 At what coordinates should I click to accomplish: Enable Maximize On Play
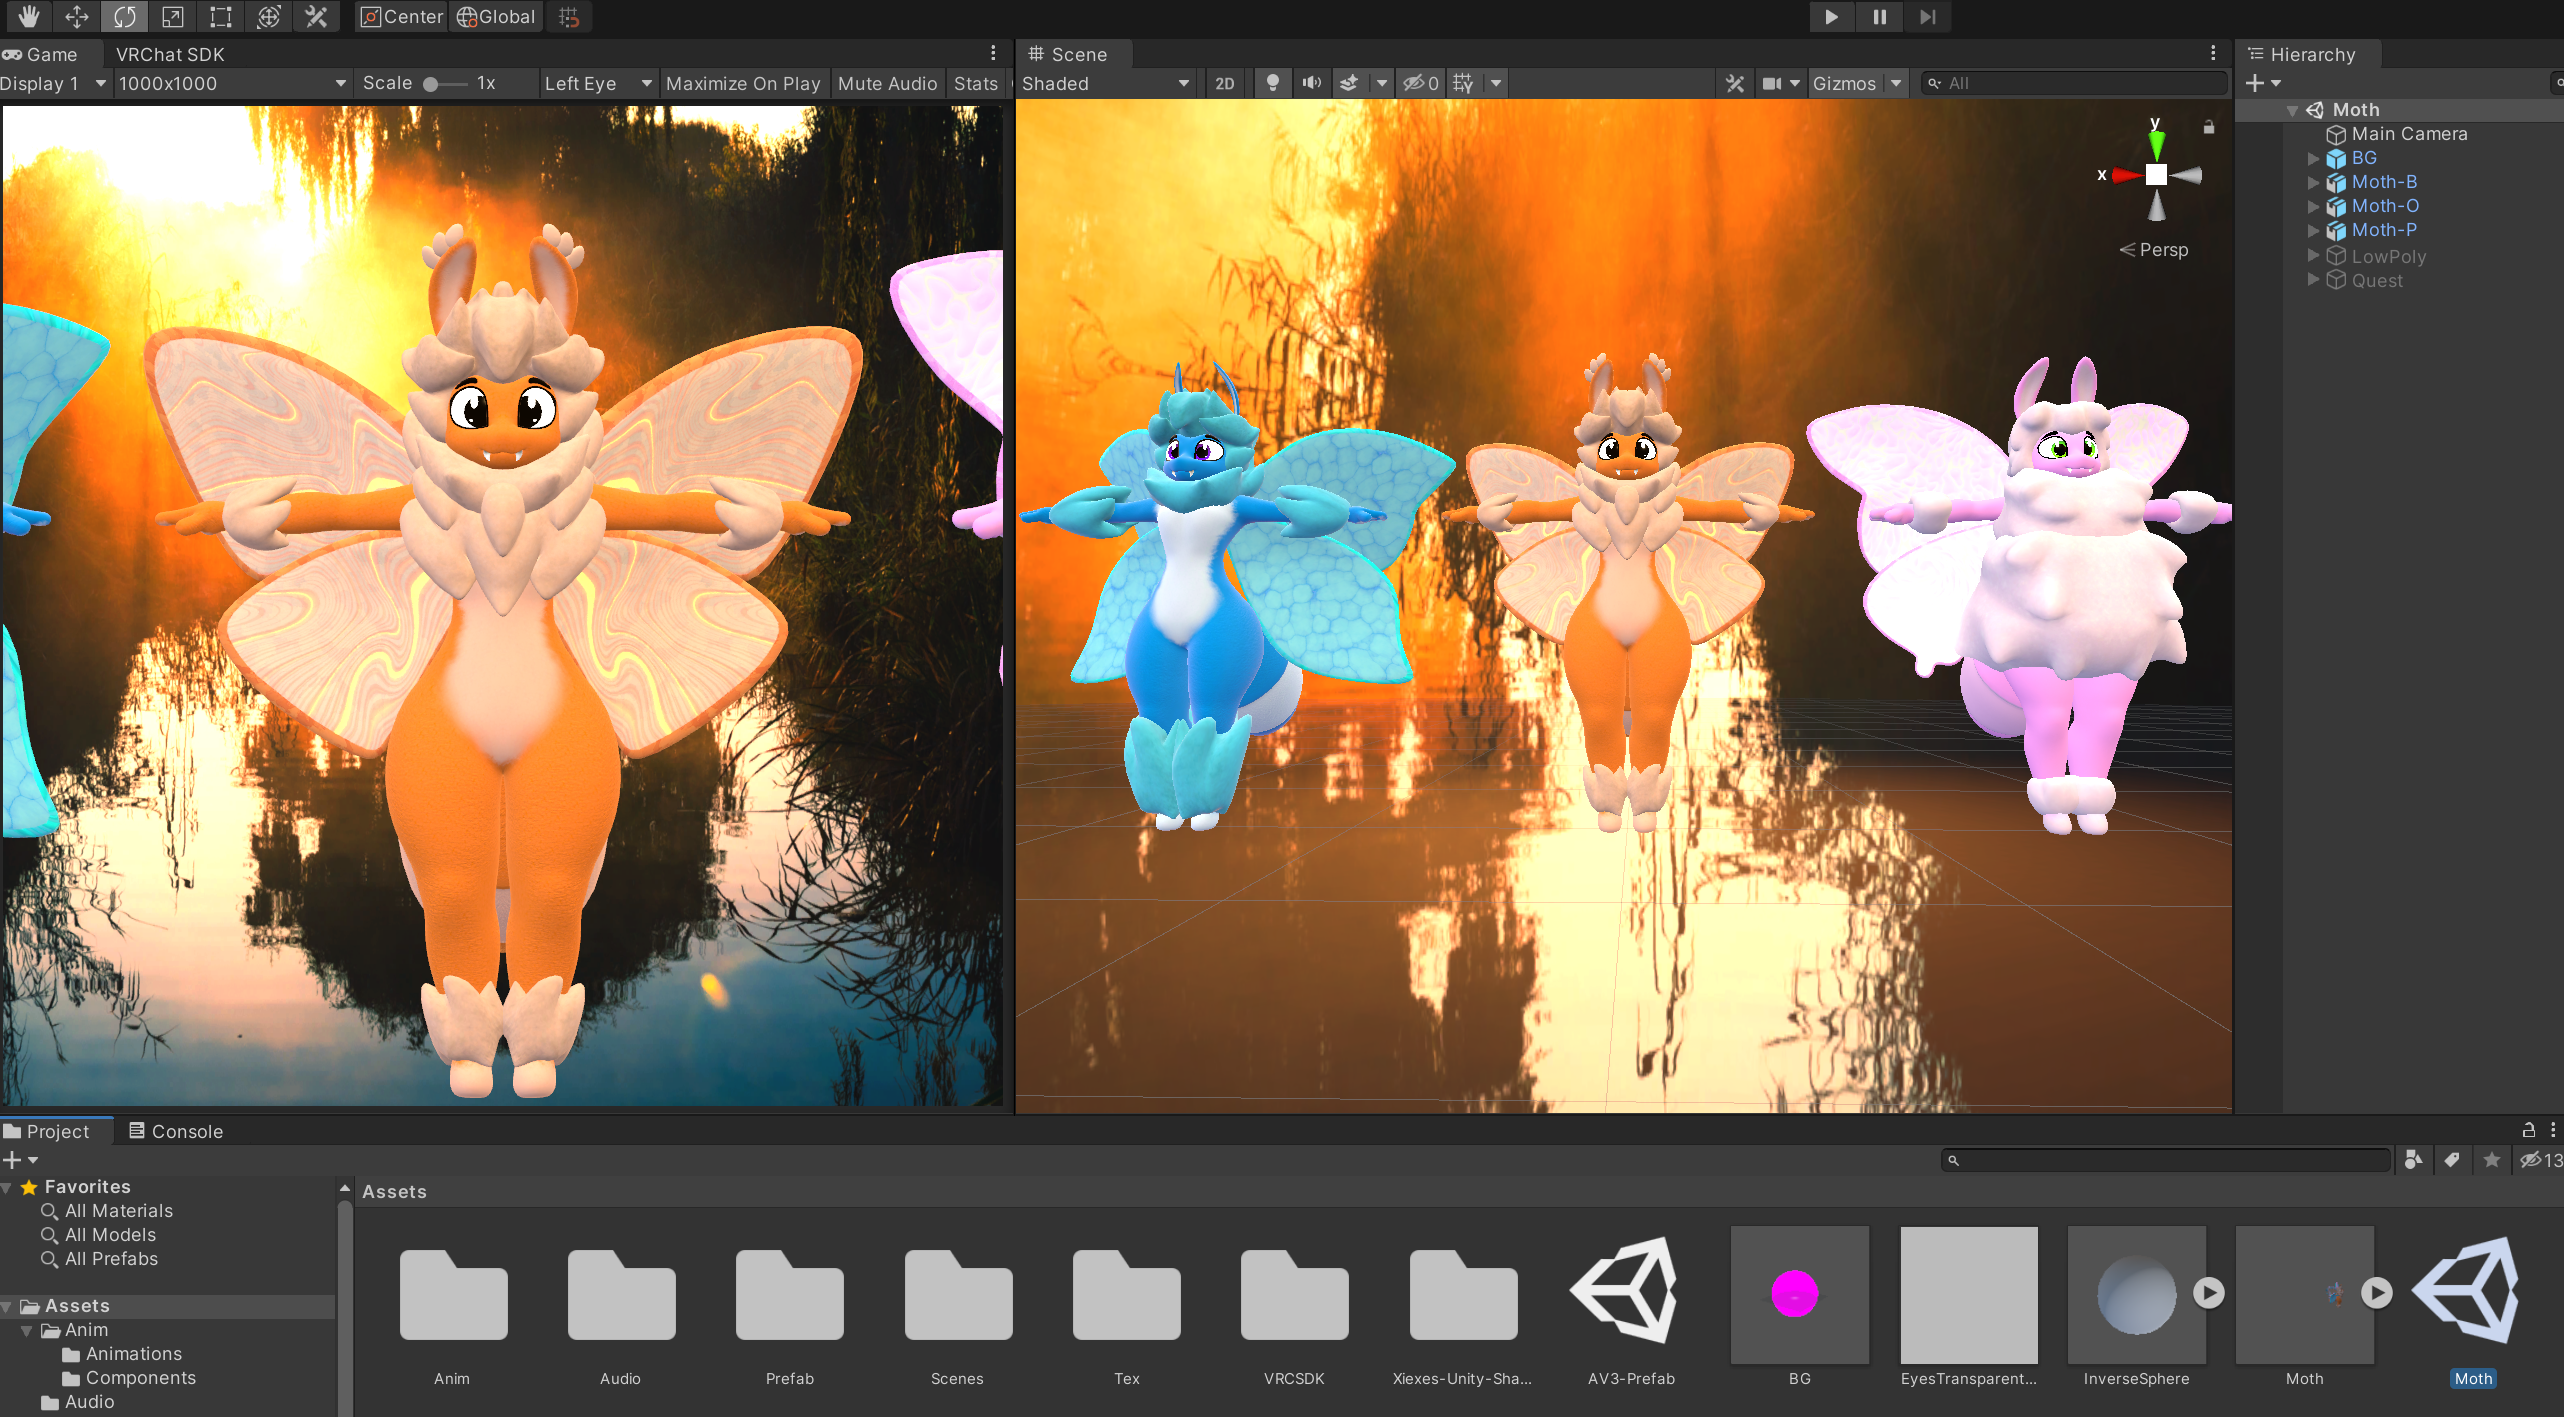pyautogui.click(x=743, y=84)
